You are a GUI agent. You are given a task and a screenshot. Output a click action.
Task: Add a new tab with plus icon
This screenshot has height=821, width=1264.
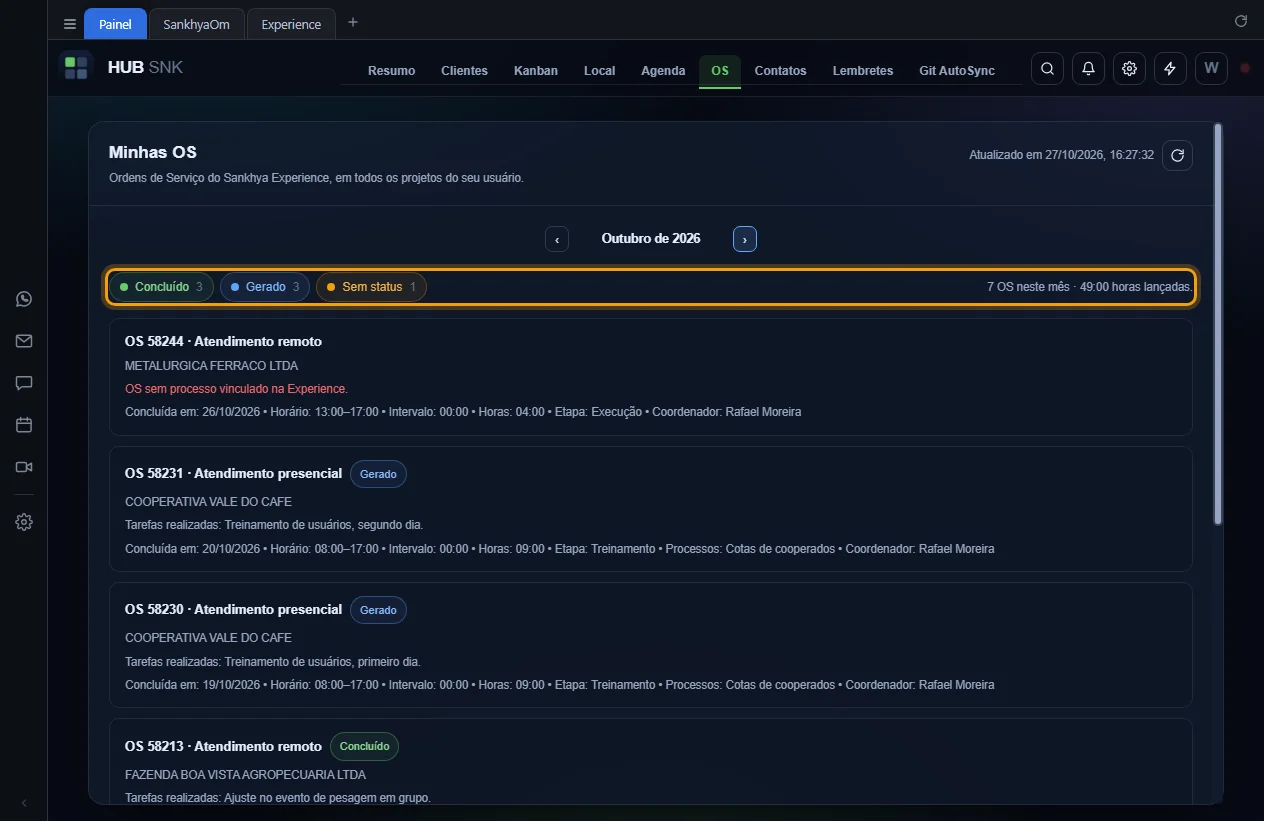coord(352,23)
